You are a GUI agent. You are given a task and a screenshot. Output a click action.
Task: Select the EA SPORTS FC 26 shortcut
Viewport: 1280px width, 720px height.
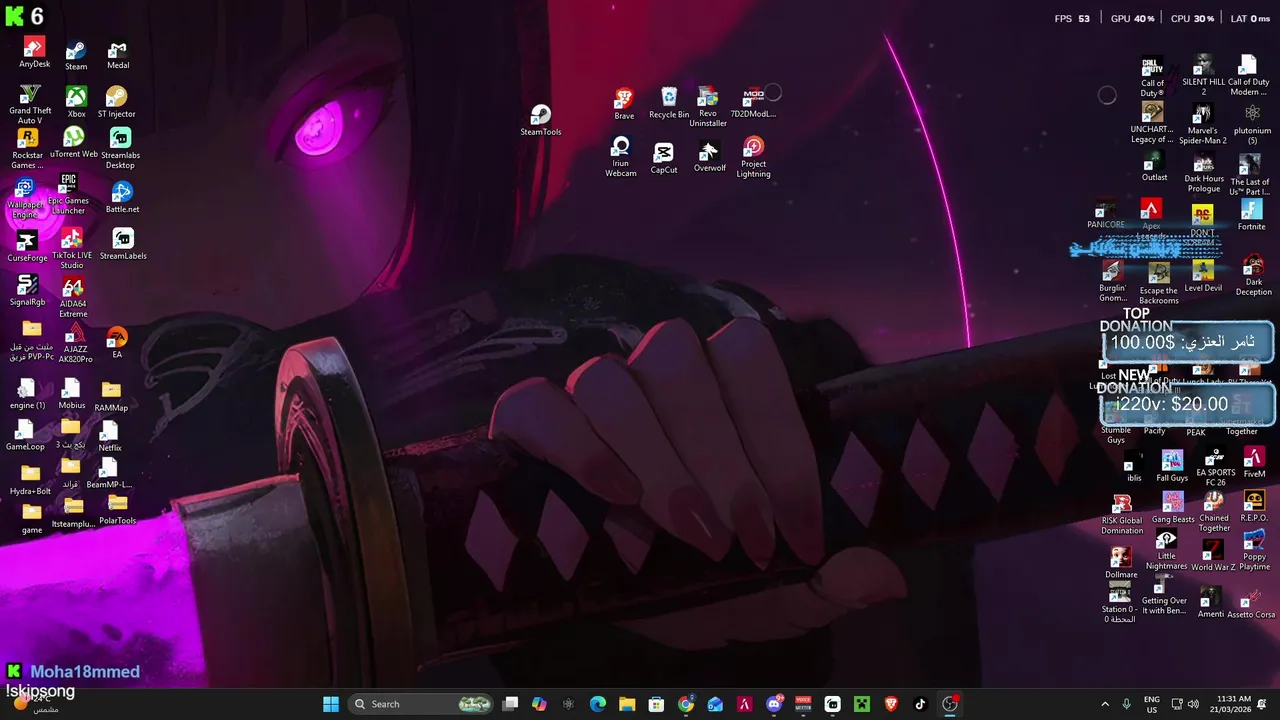(x=1215, y=468)
